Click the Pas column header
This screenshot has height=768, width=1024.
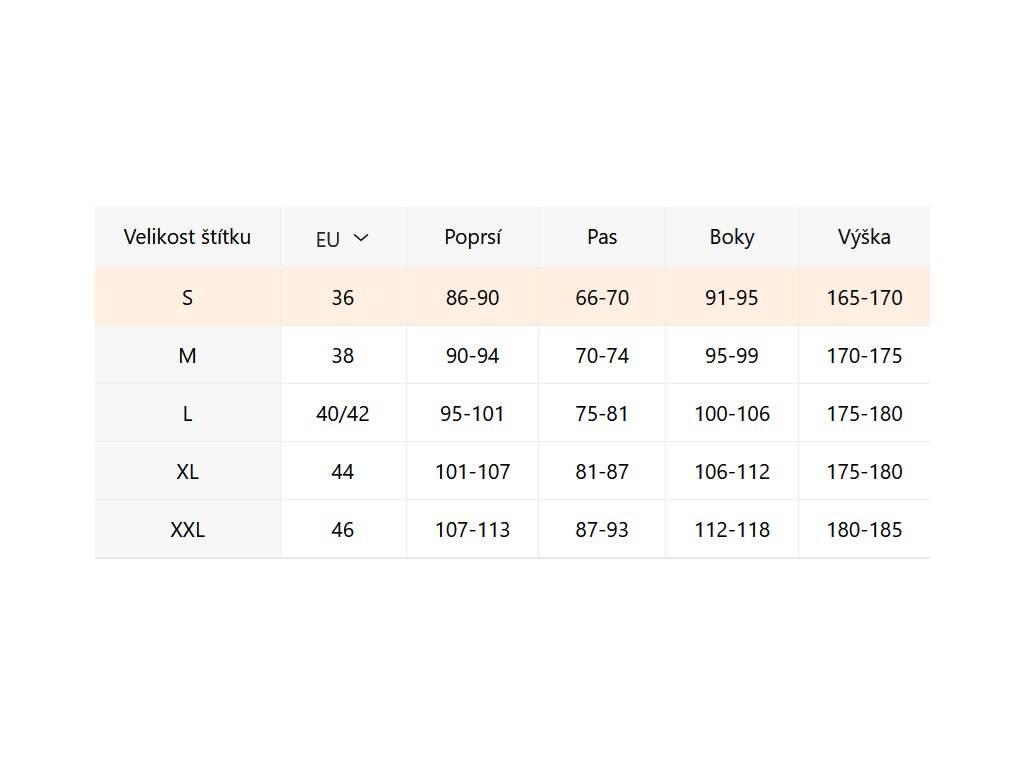602,237
